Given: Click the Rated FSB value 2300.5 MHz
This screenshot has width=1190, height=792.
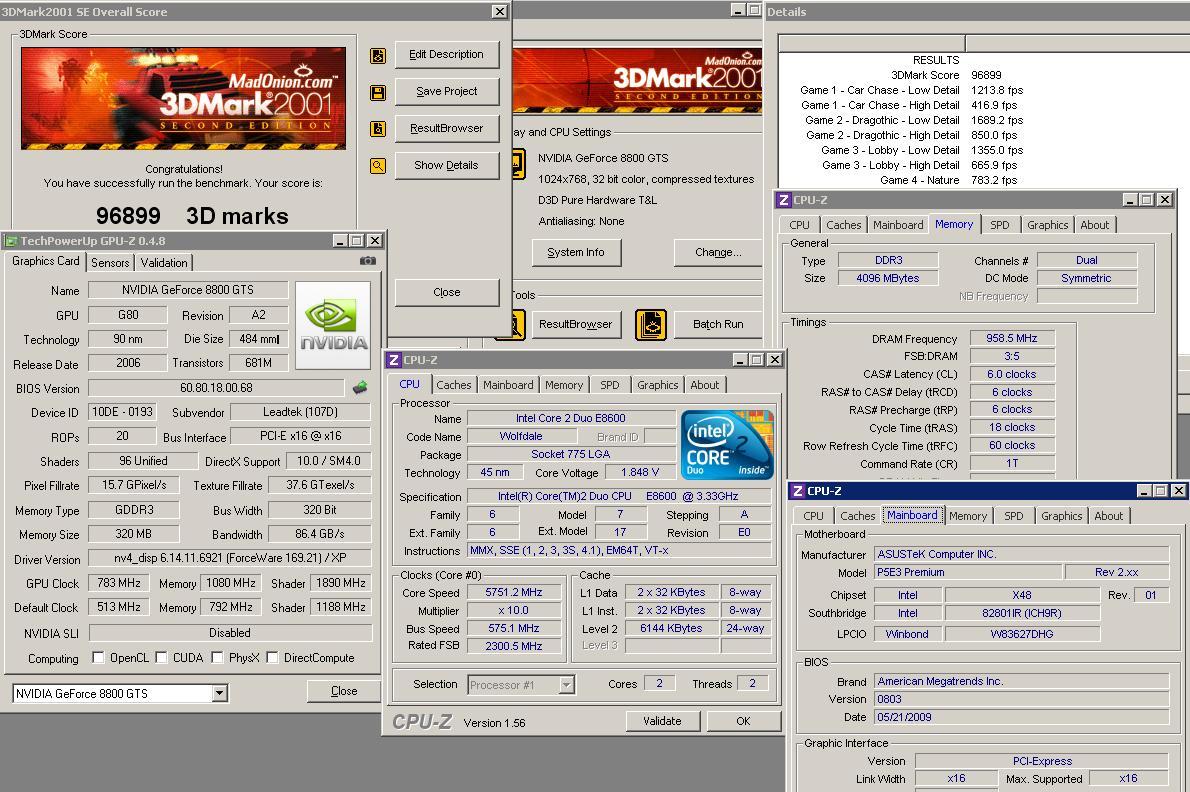Looking at the screenshot, I should click(514, 646).
